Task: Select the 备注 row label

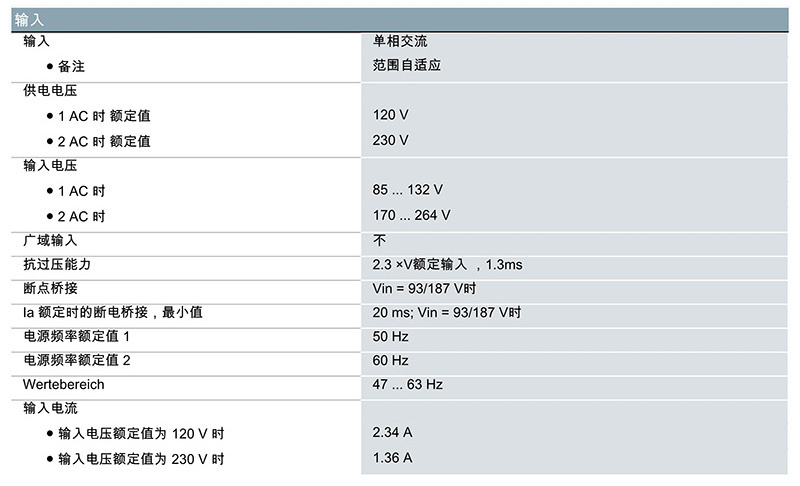Action: (71, 66)
